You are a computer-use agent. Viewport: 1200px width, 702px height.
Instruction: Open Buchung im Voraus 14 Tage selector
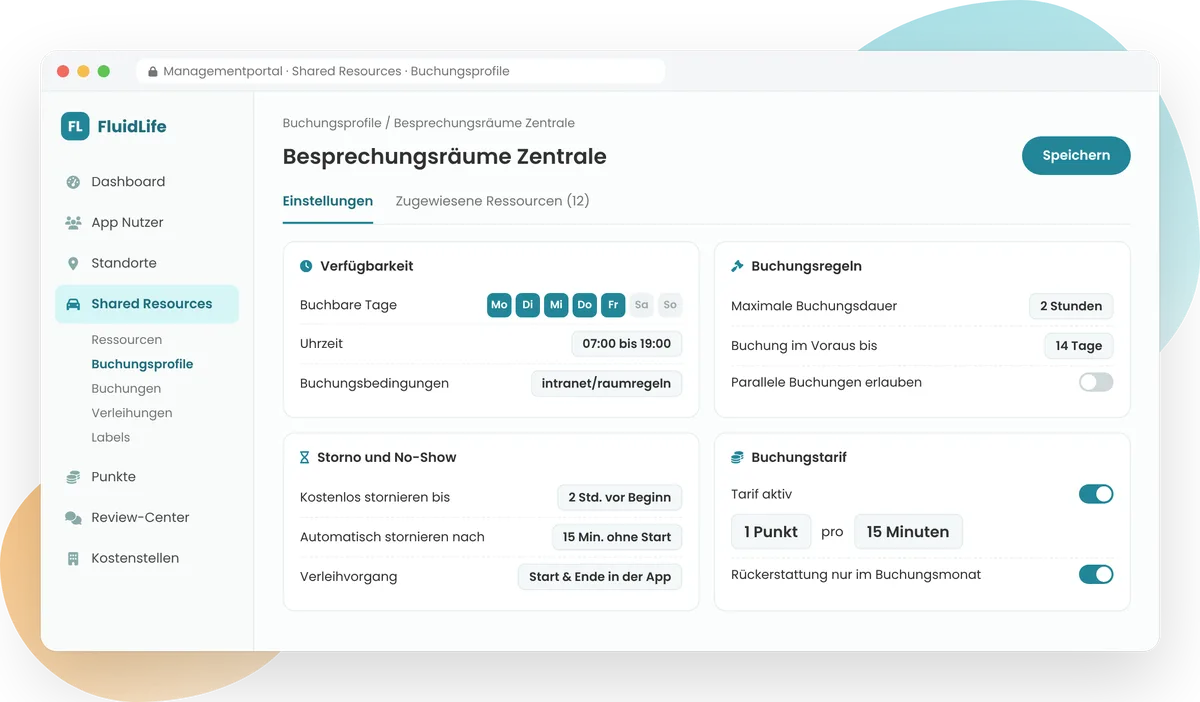(x=1078, y=346)
